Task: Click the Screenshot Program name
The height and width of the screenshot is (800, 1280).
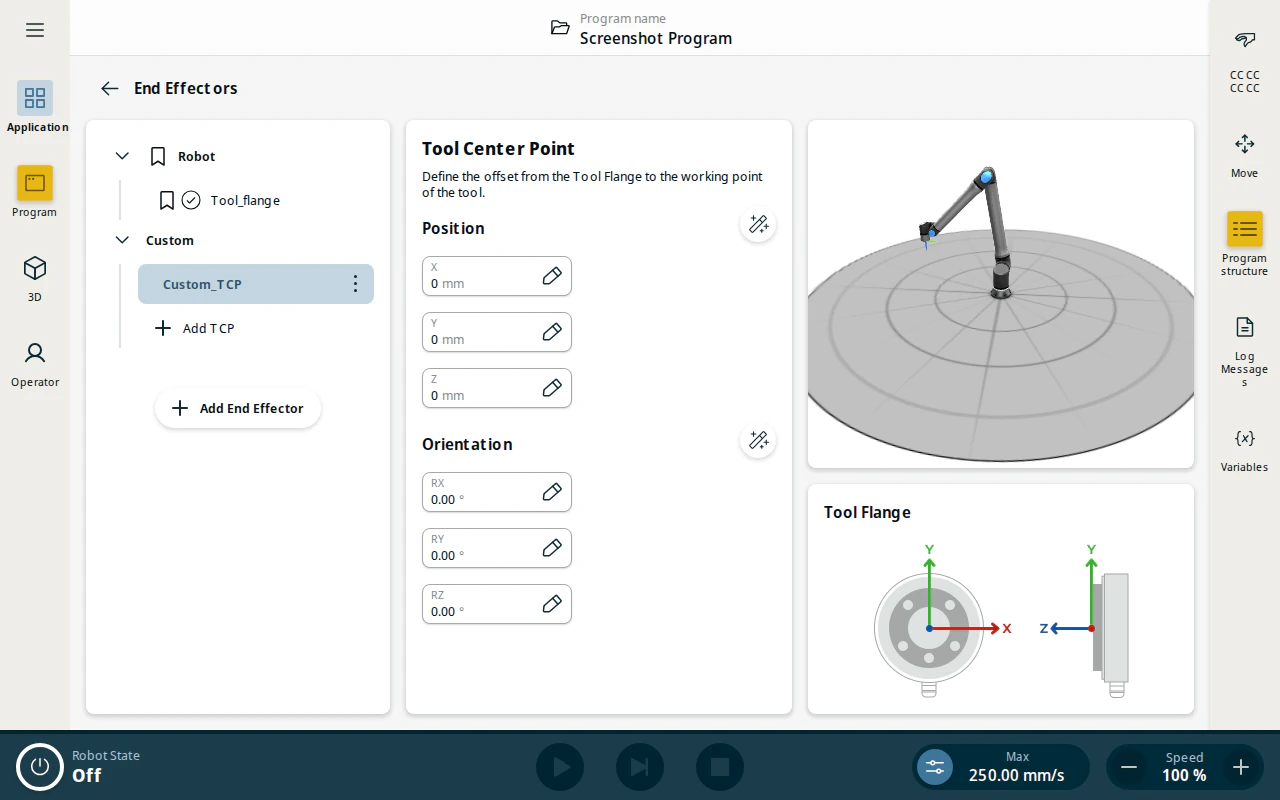Action: [656, 38]
